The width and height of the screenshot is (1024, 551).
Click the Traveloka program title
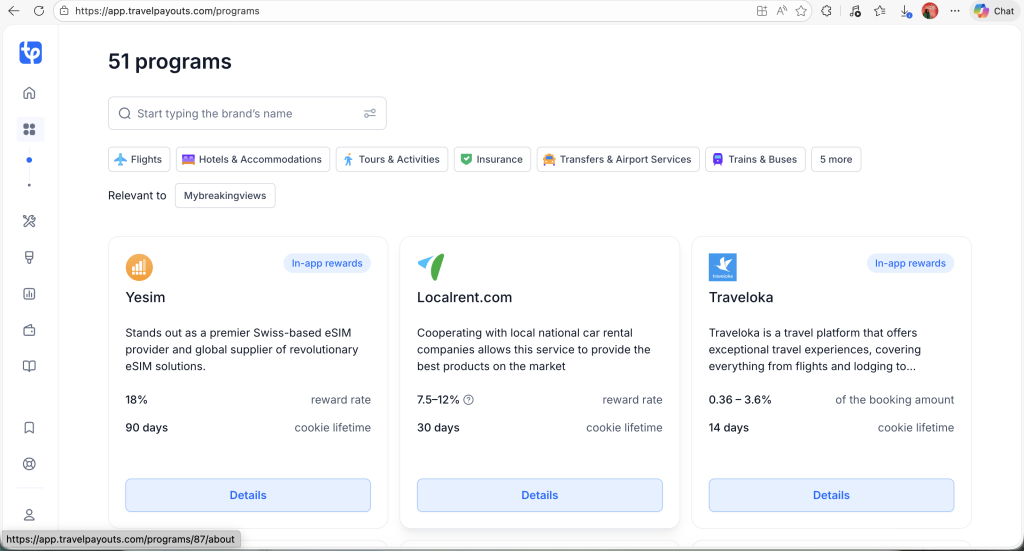coord(741,297)
